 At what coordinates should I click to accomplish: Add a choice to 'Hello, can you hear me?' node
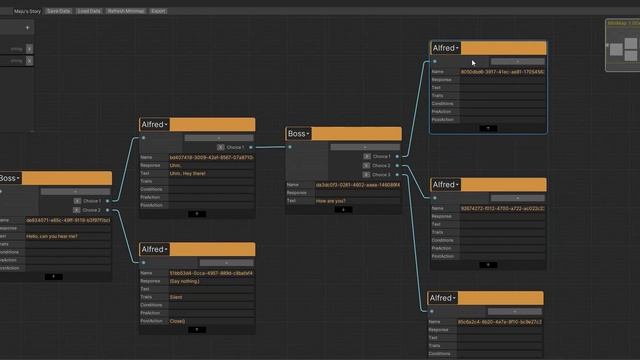[x=76, y=191]
